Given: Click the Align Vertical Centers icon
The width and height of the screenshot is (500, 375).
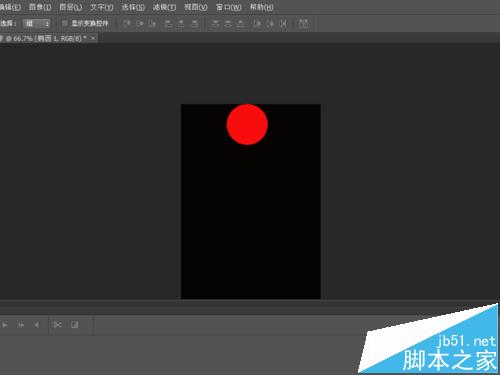Looking at the screenshot, I should coord(140,23).
